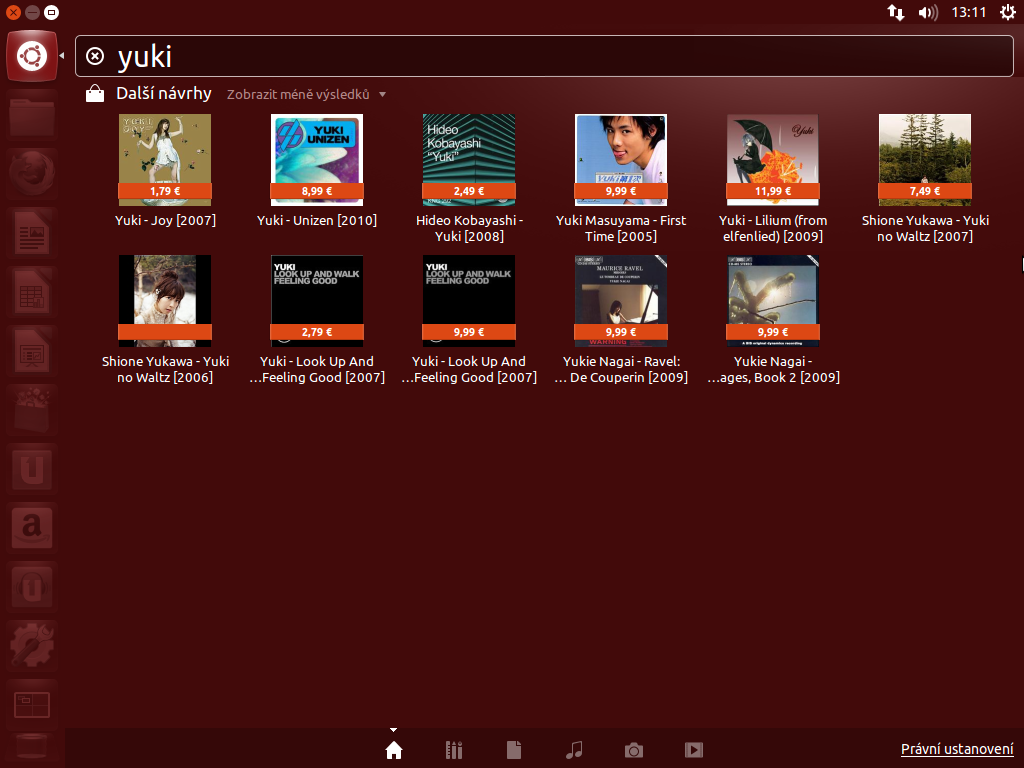1024x768 pixels.
Task: Open Amazon launcher icon
Action: coord(32,528)
